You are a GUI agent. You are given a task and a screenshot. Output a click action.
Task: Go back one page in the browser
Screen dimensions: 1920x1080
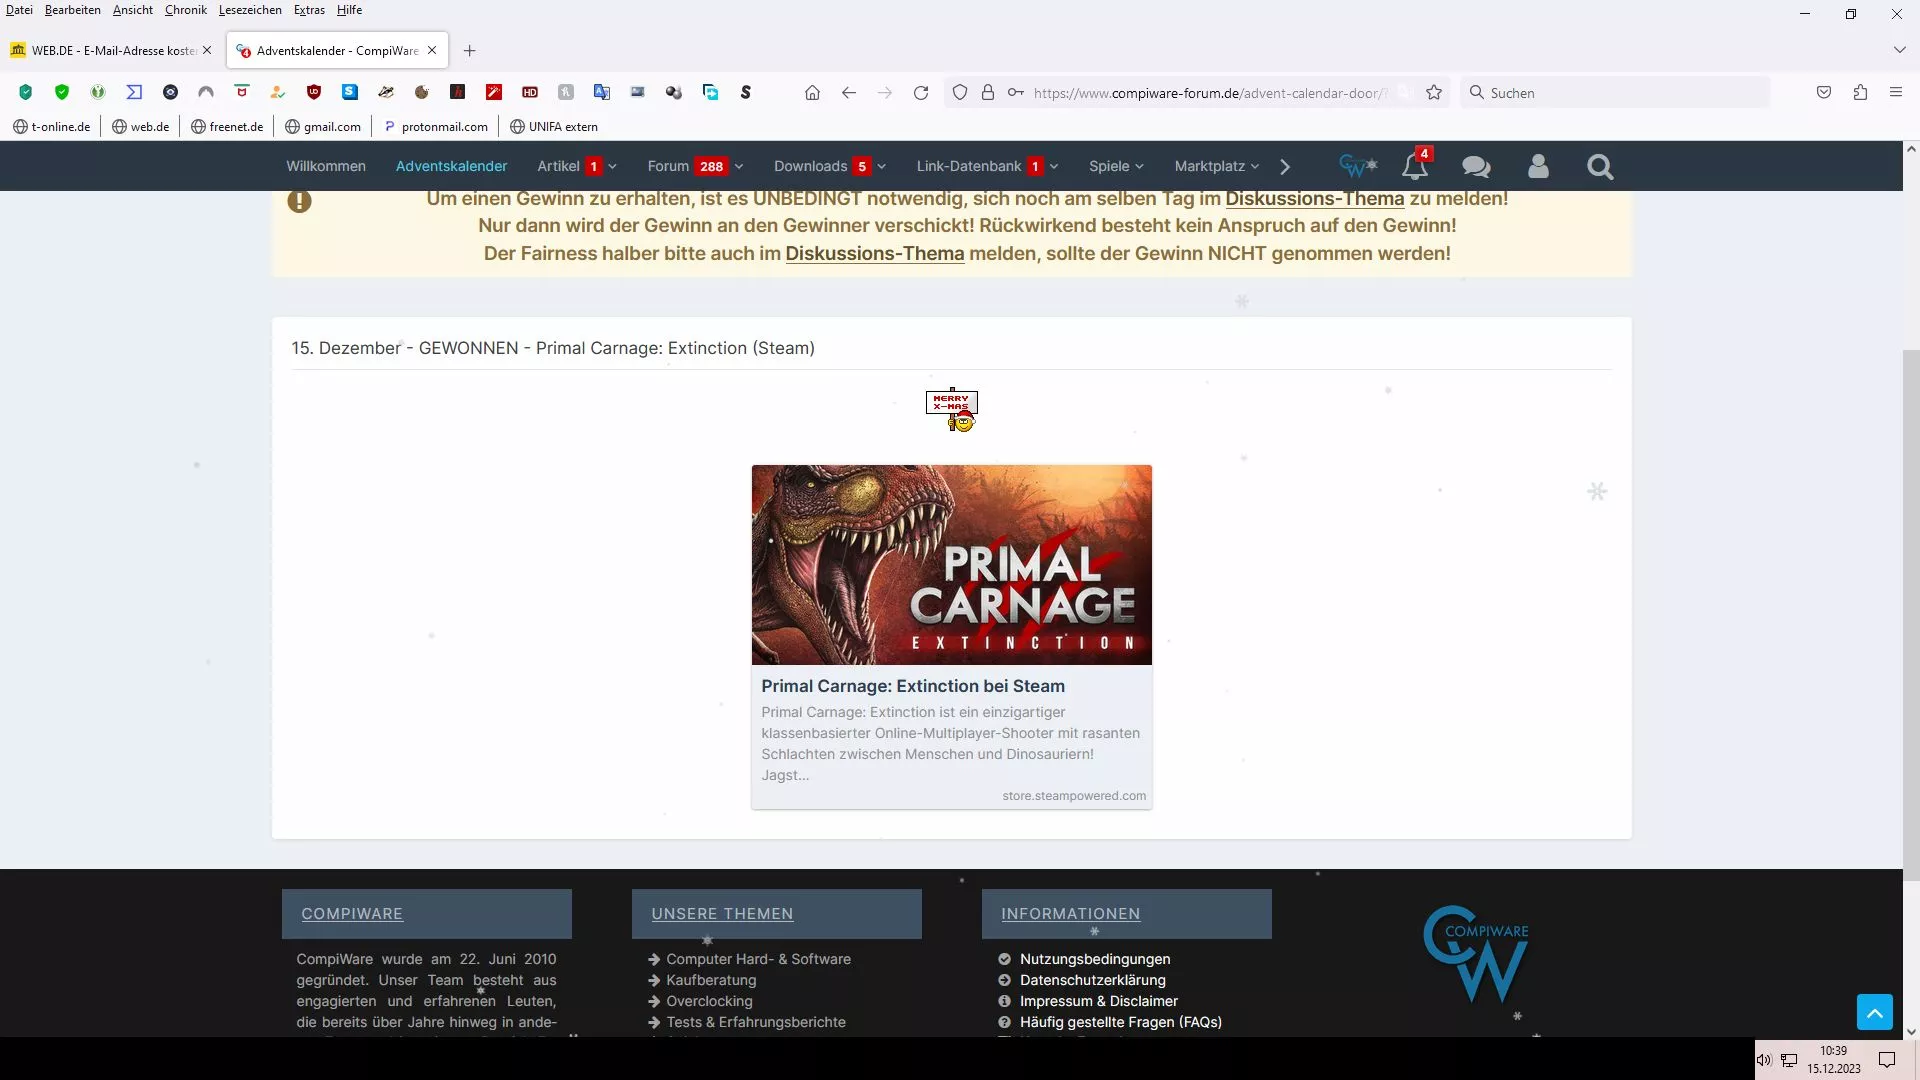[x=849, y=93]
